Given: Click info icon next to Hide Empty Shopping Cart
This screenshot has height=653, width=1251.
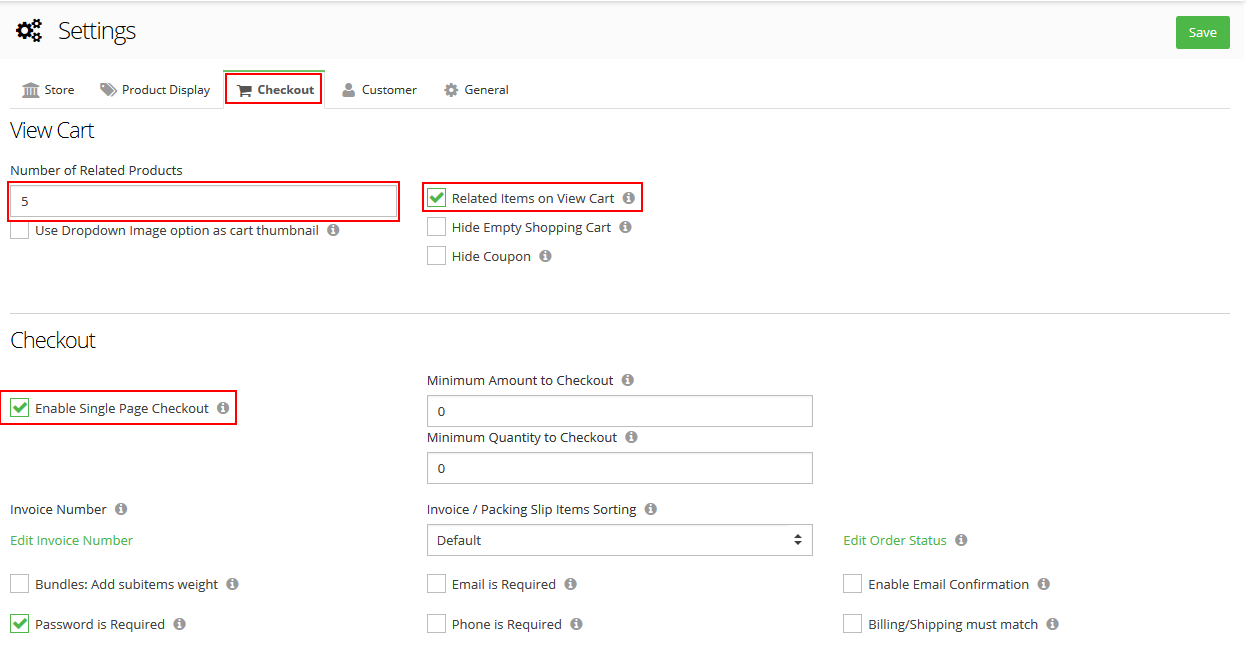Looking at the screenshot, I should click(x=625, y=227).
